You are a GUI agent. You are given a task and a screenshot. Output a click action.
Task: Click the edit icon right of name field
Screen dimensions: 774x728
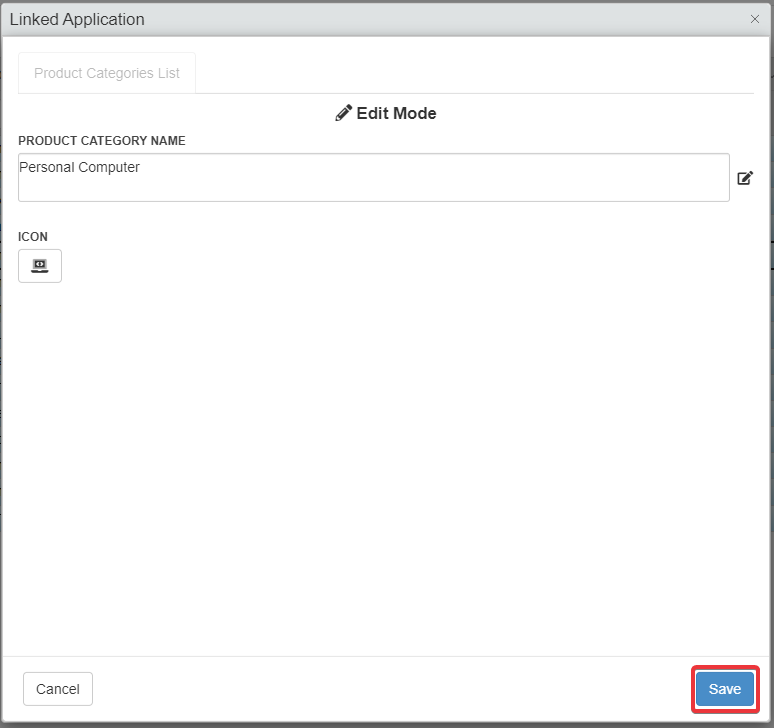(x=745, y=178)
